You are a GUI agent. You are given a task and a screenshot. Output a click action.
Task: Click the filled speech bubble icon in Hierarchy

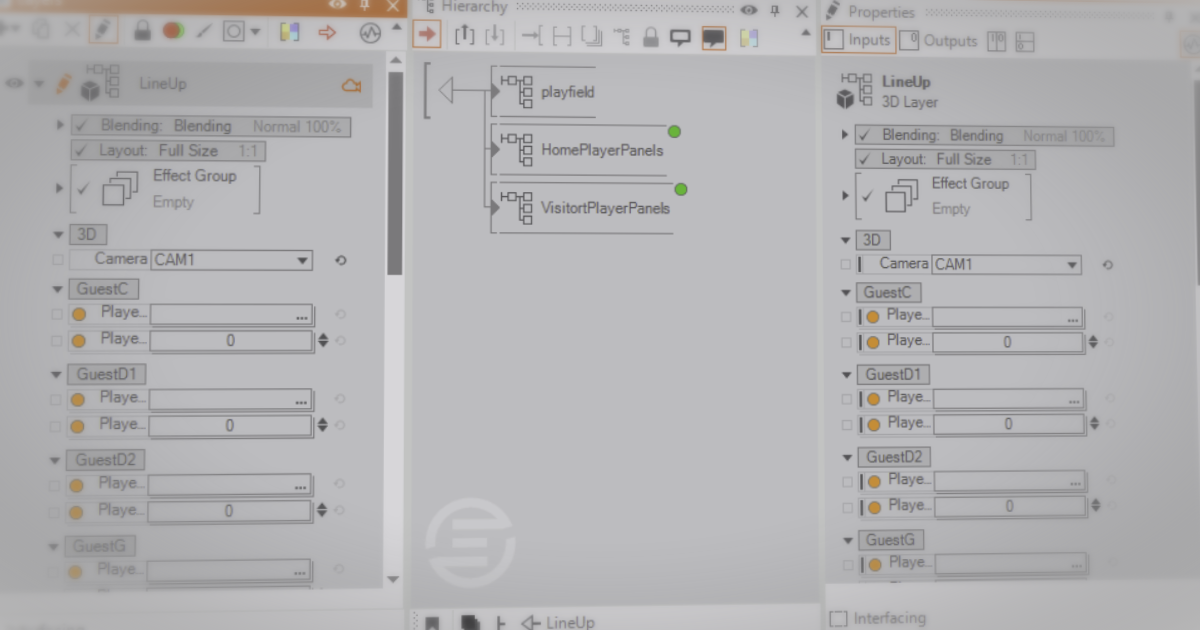click(713, 38)
